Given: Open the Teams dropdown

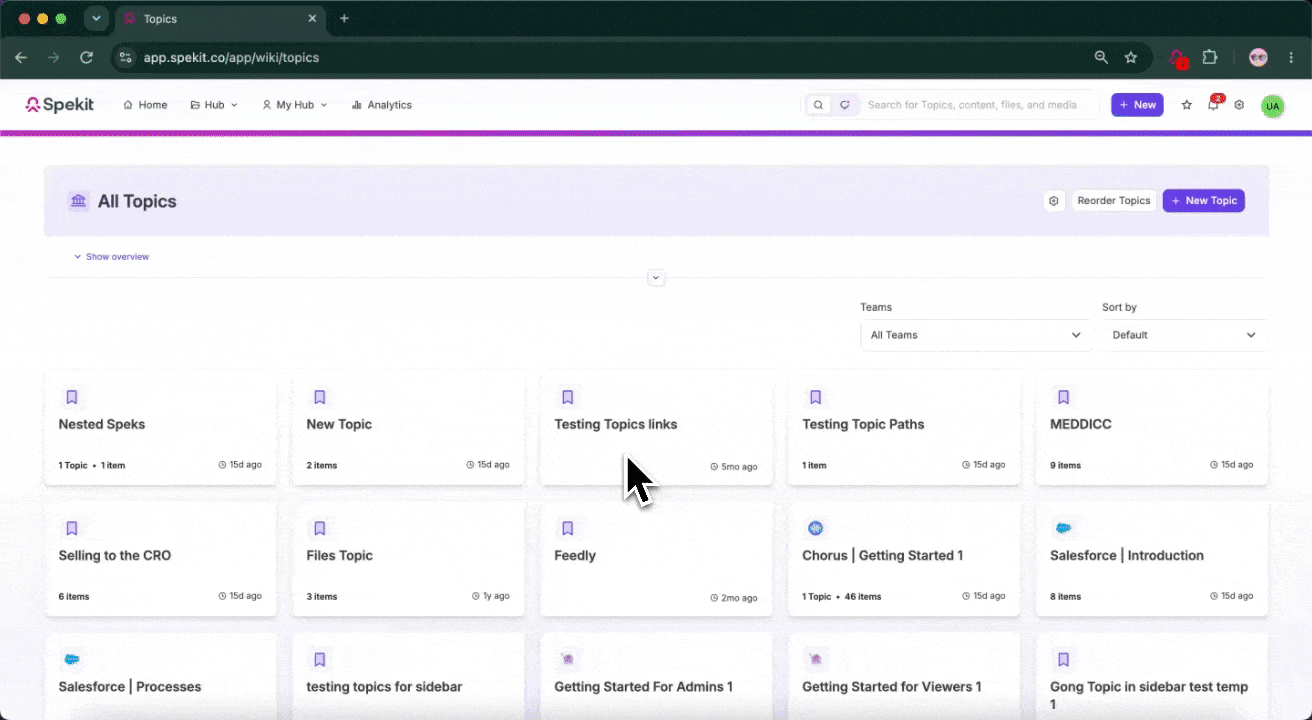Looking at the screenshot, I should pos(976,335).
